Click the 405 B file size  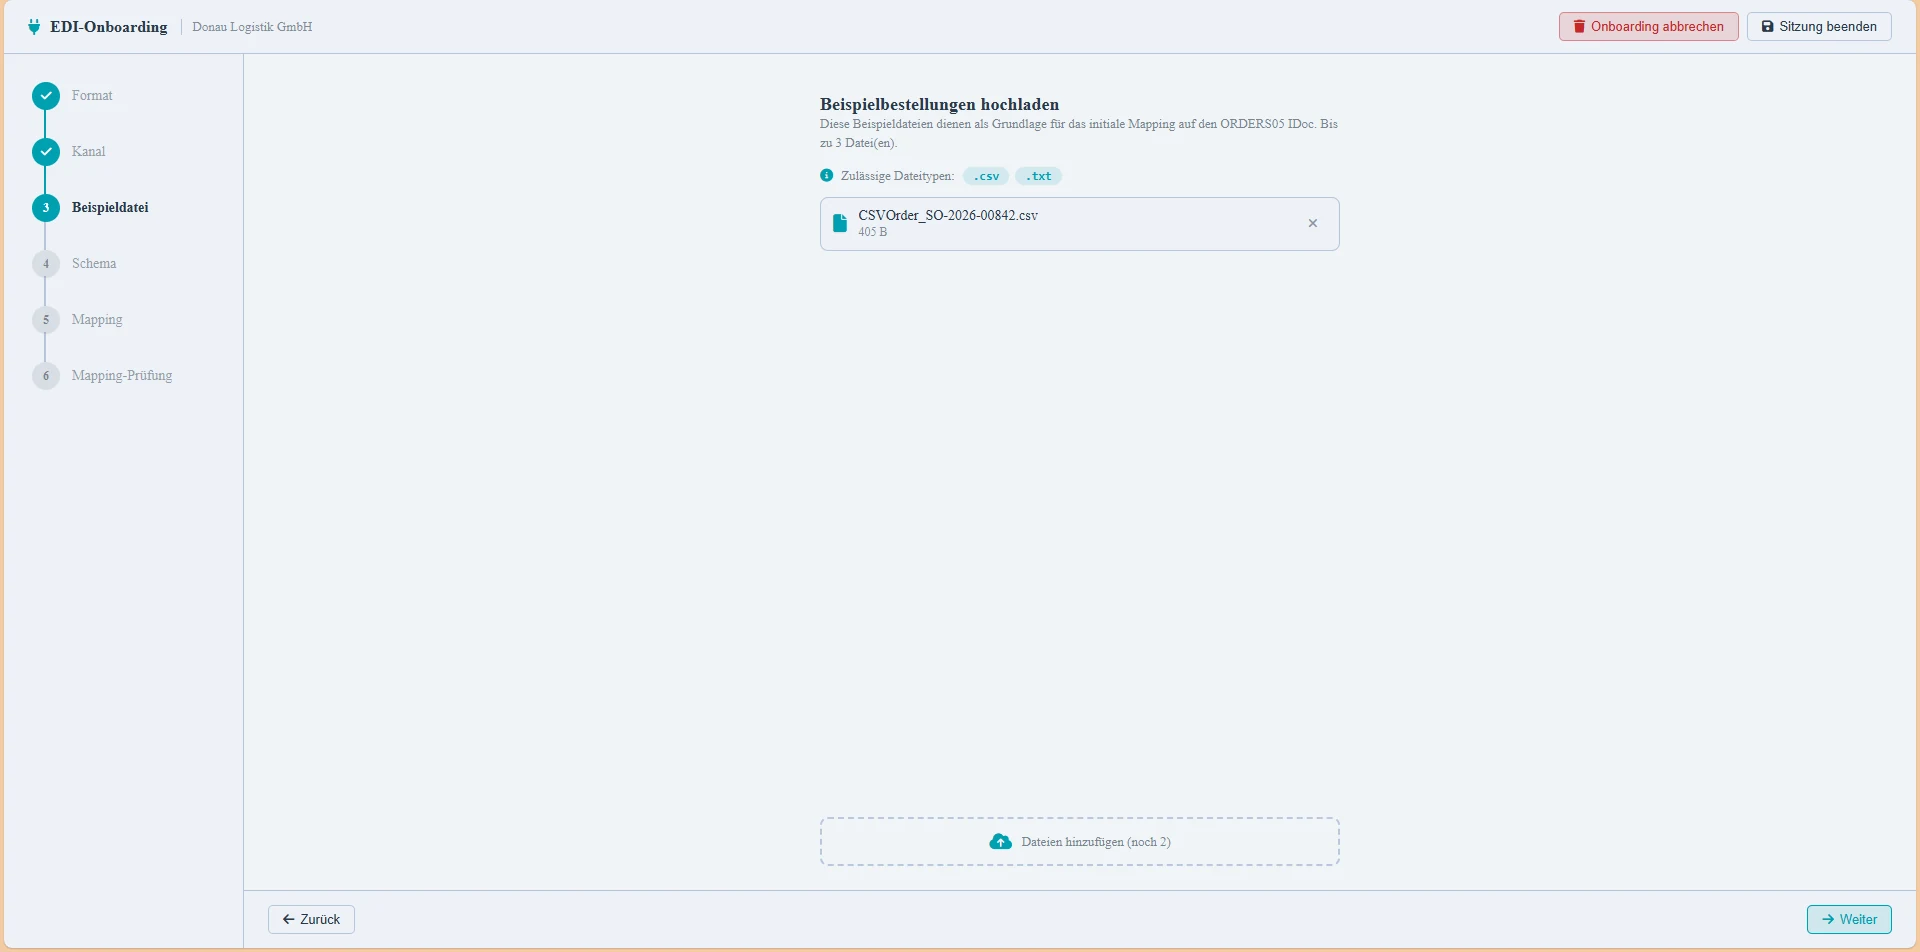point(873,232)
